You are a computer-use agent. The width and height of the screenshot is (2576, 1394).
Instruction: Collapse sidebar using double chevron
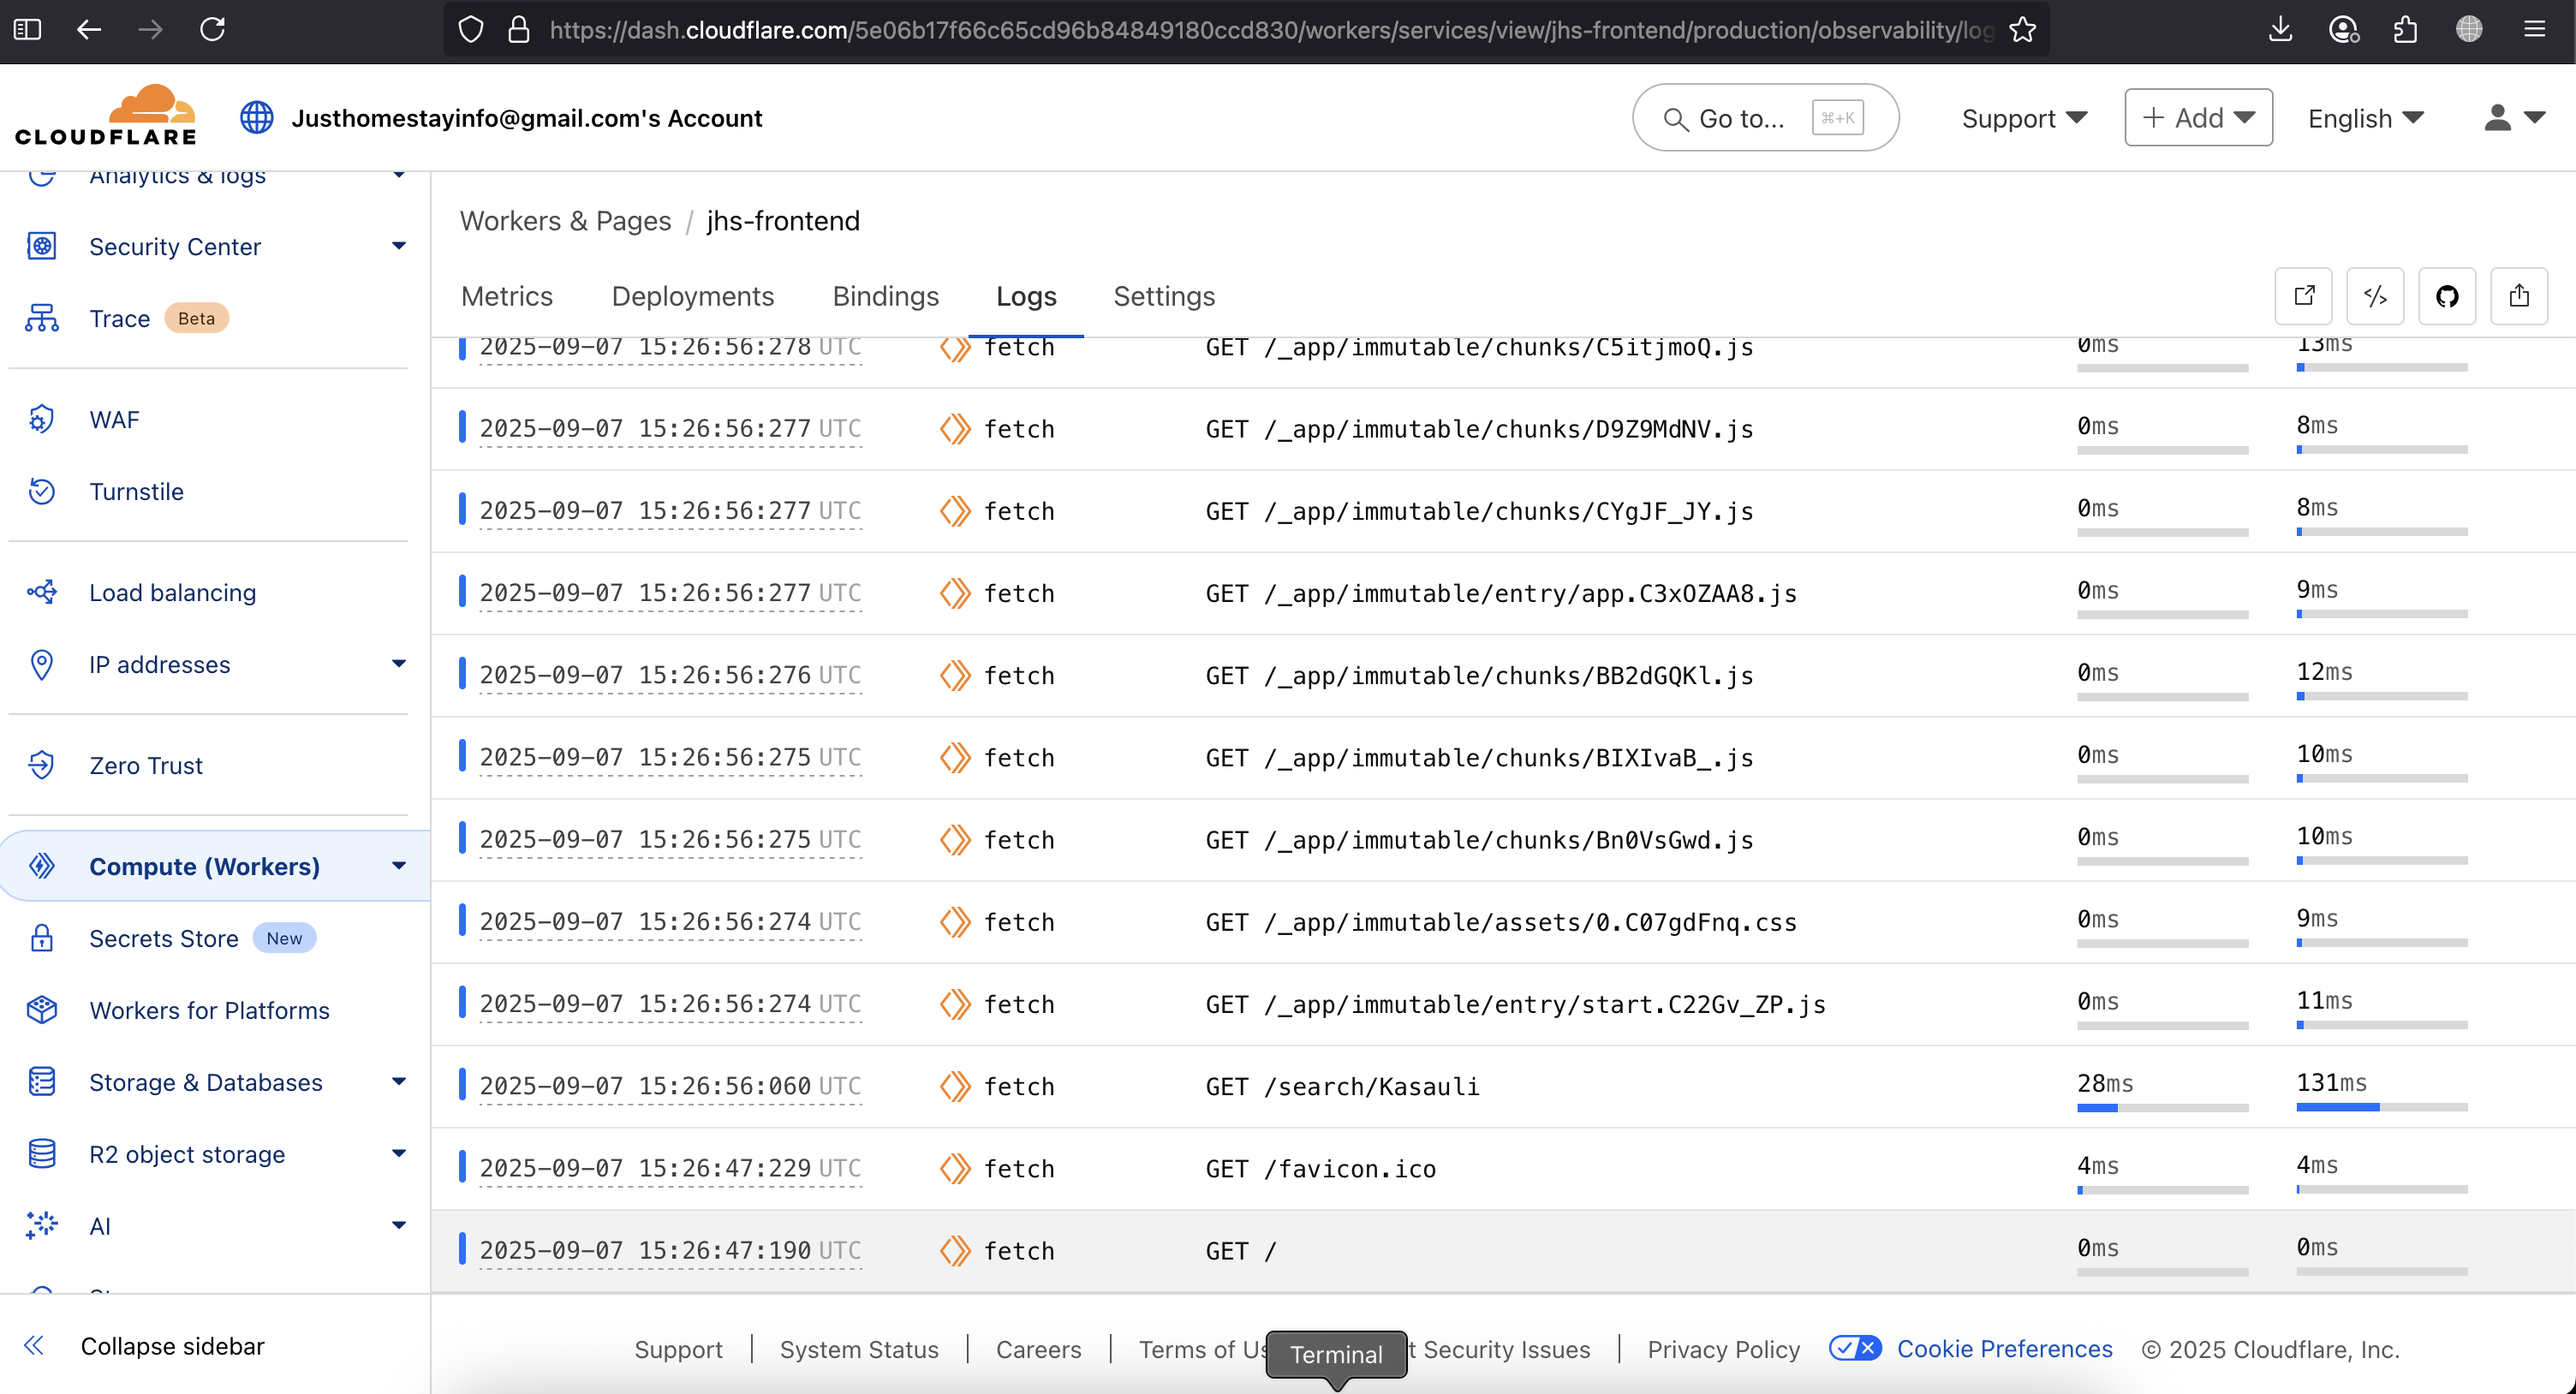tap(34, 1345)
